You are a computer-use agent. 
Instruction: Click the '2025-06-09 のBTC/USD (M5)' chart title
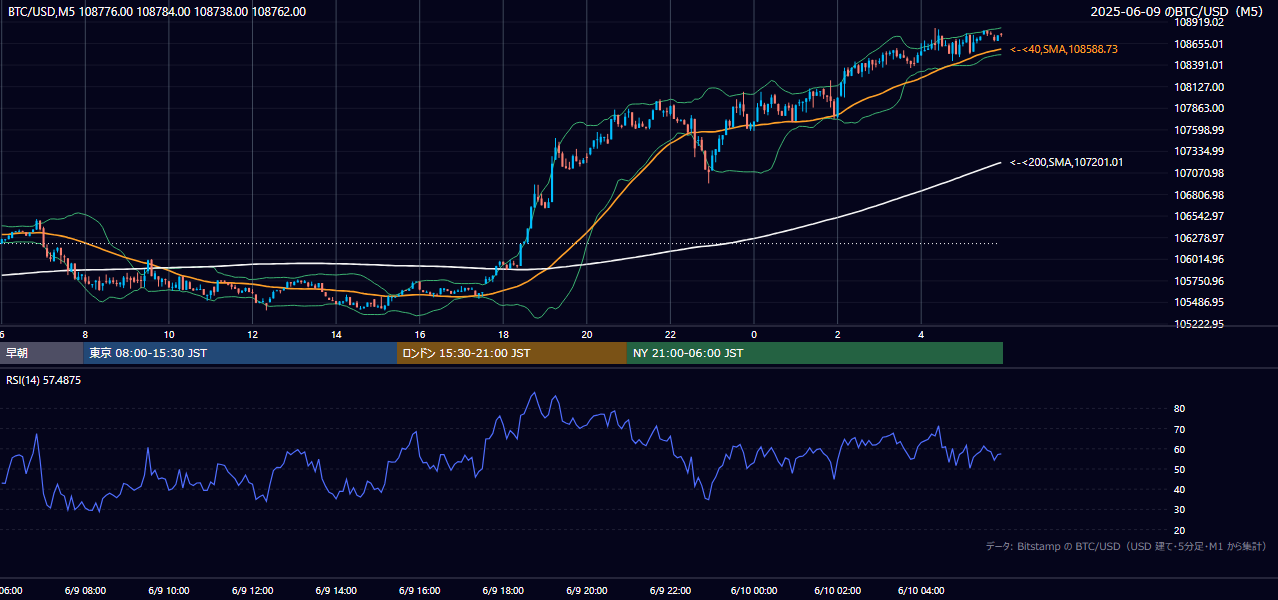click(x=1178, y=12)
